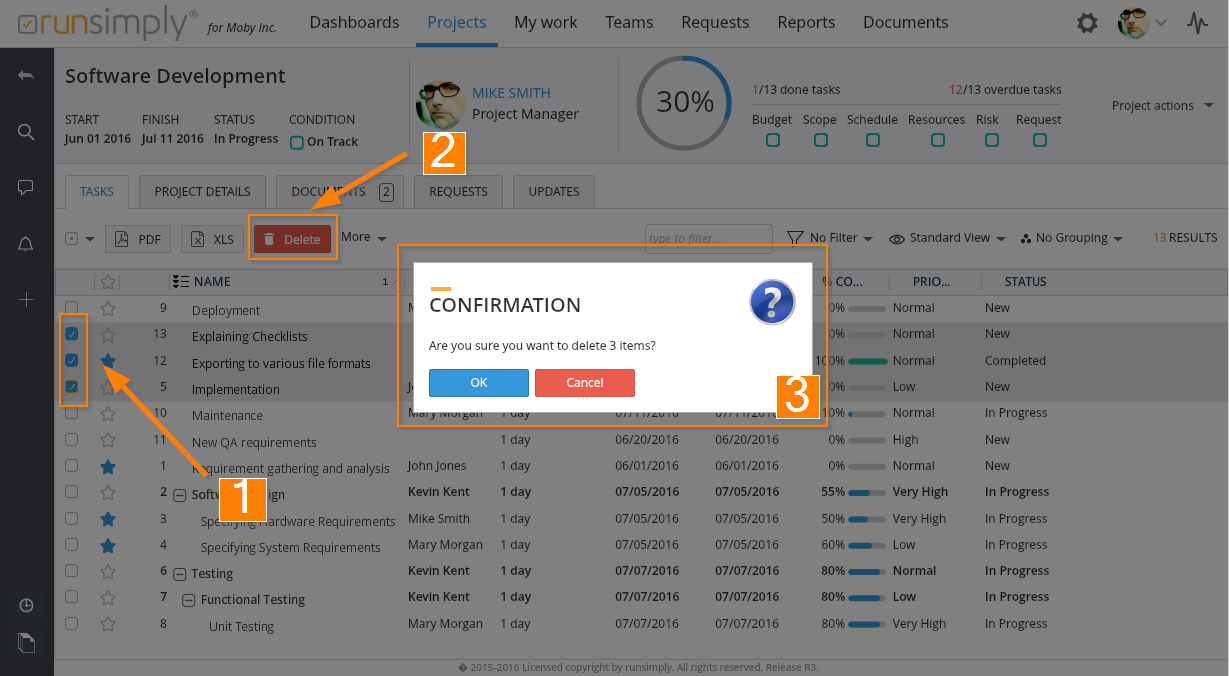Open the chat messages sidebar icon

click(26, 188)
